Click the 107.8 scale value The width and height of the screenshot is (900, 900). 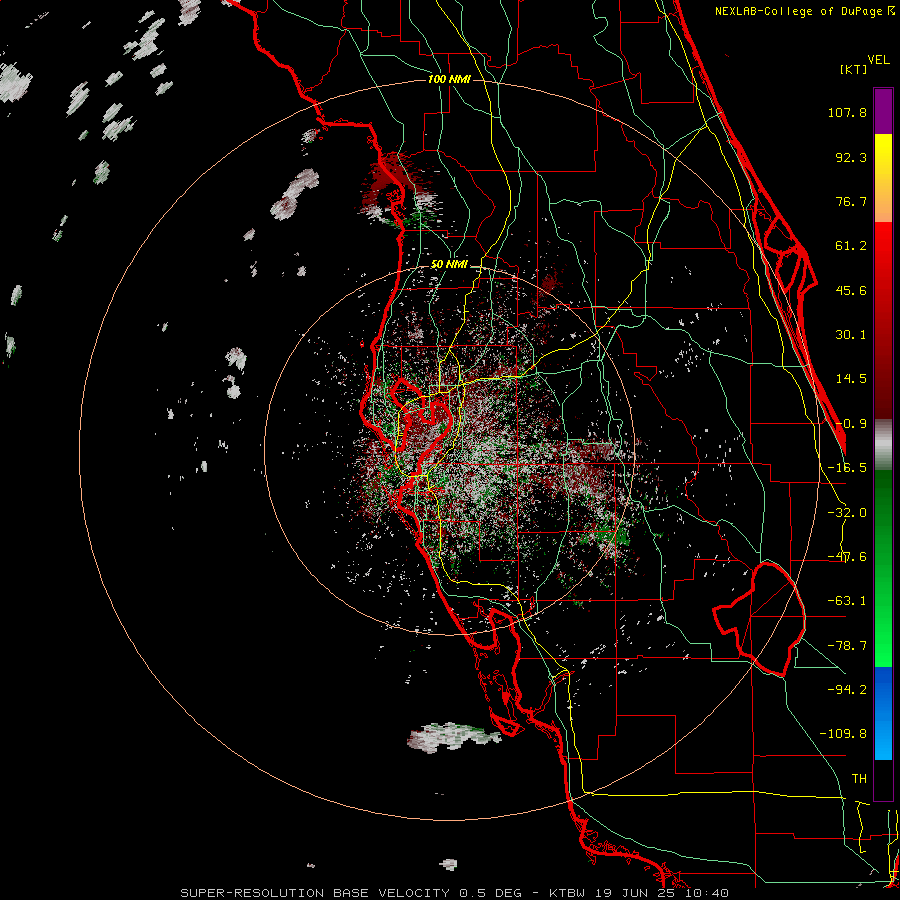(847, 112)
